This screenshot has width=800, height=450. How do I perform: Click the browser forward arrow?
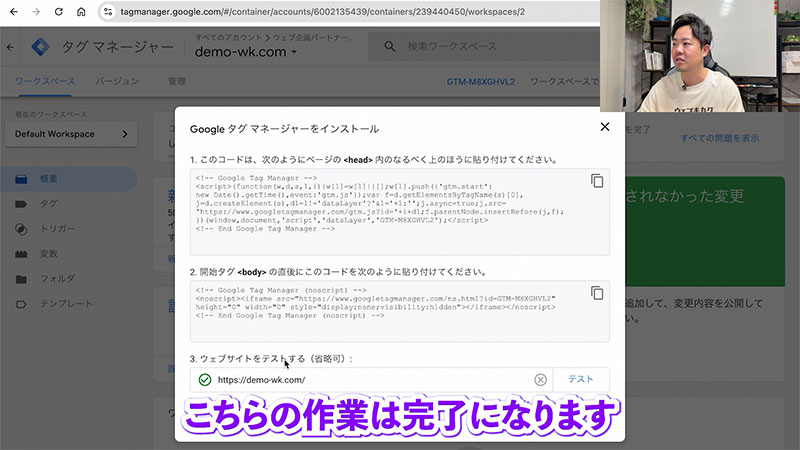36,12
